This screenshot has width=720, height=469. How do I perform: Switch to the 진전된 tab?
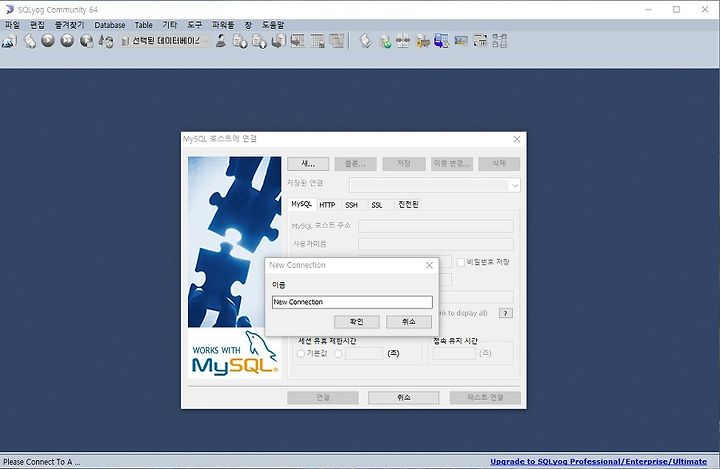(408, 204)
